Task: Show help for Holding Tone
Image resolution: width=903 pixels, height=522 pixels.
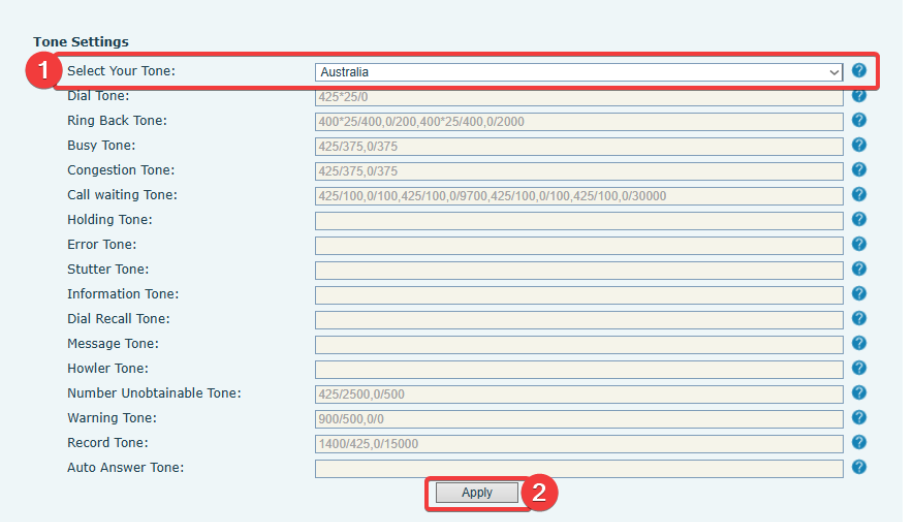Action: [x=858, y=220]
